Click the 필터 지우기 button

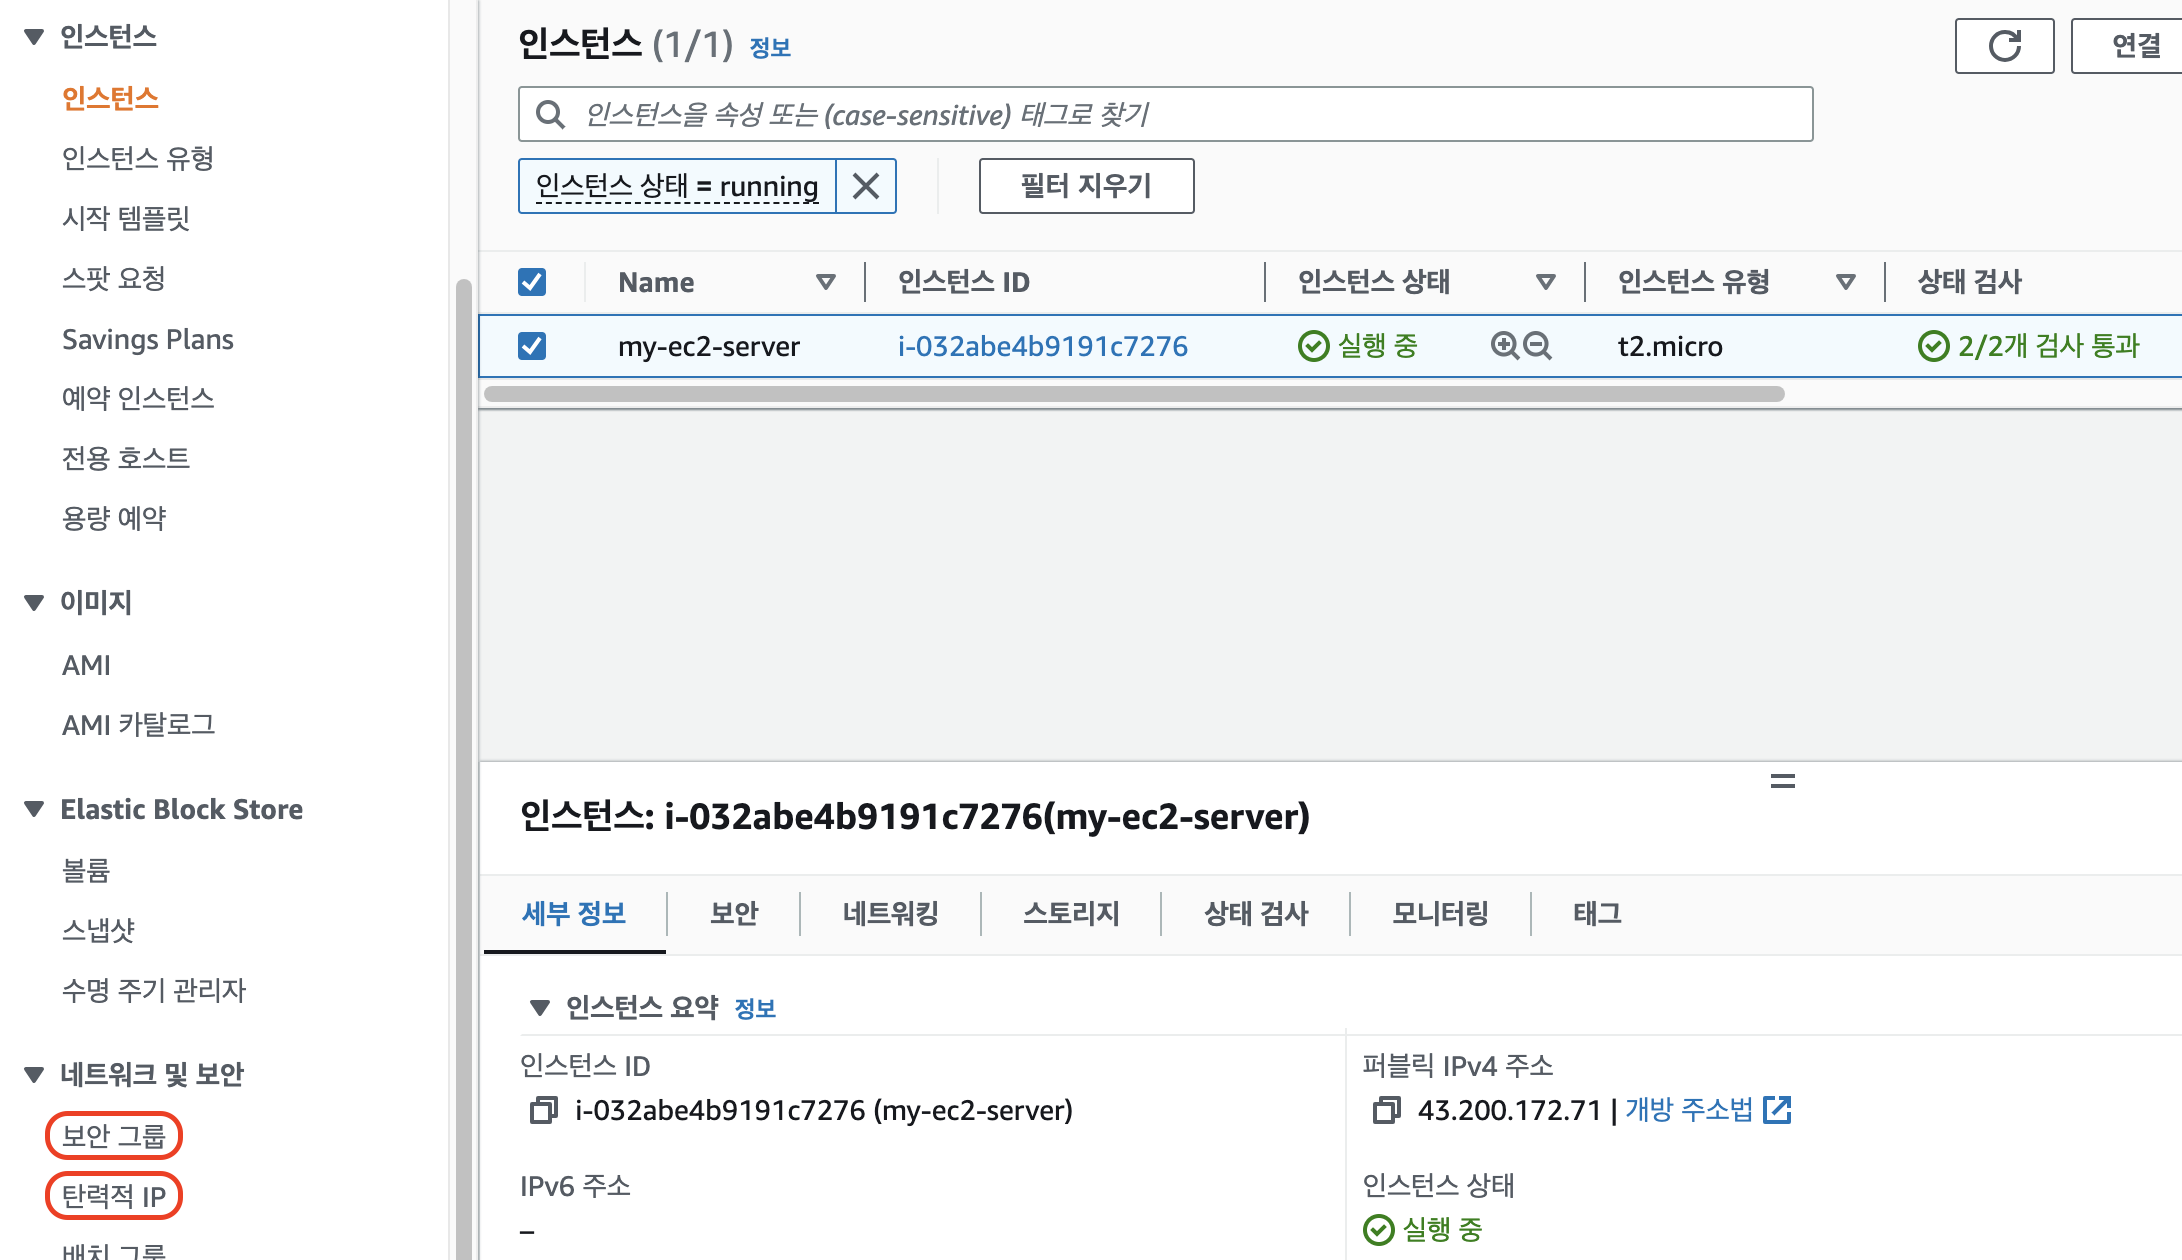click(x=1086, y=186)
